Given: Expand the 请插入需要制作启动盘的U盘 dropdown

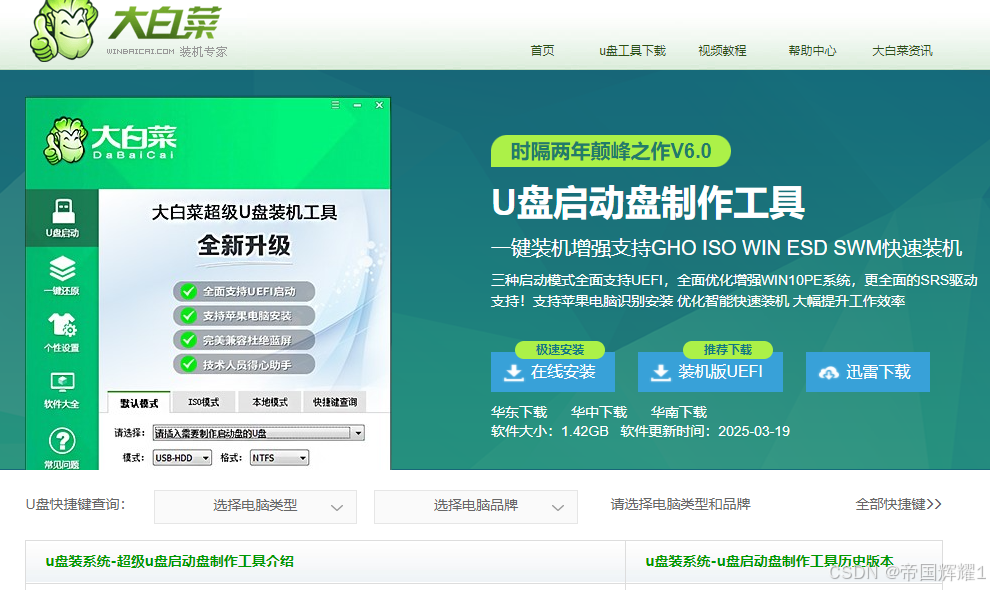Looking at the screenshot, I should (x=259, y=433).
